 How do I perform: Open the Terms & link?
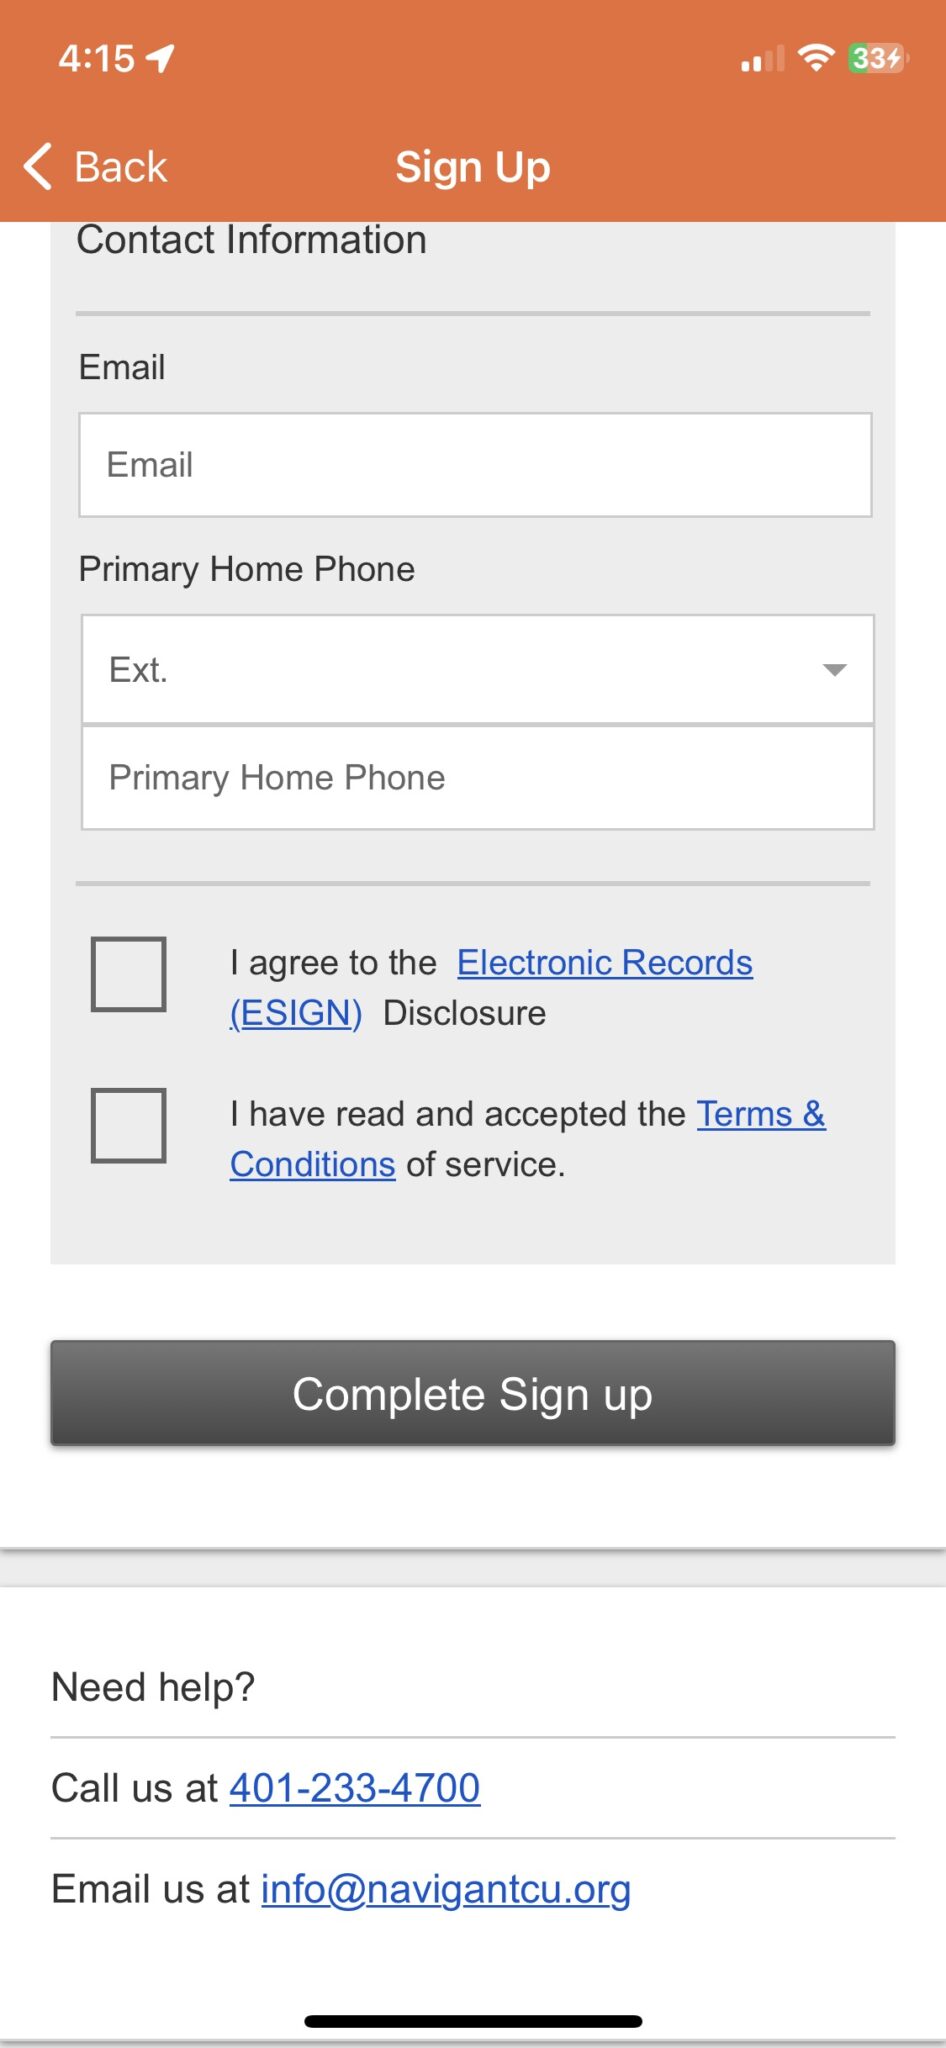760,1113
